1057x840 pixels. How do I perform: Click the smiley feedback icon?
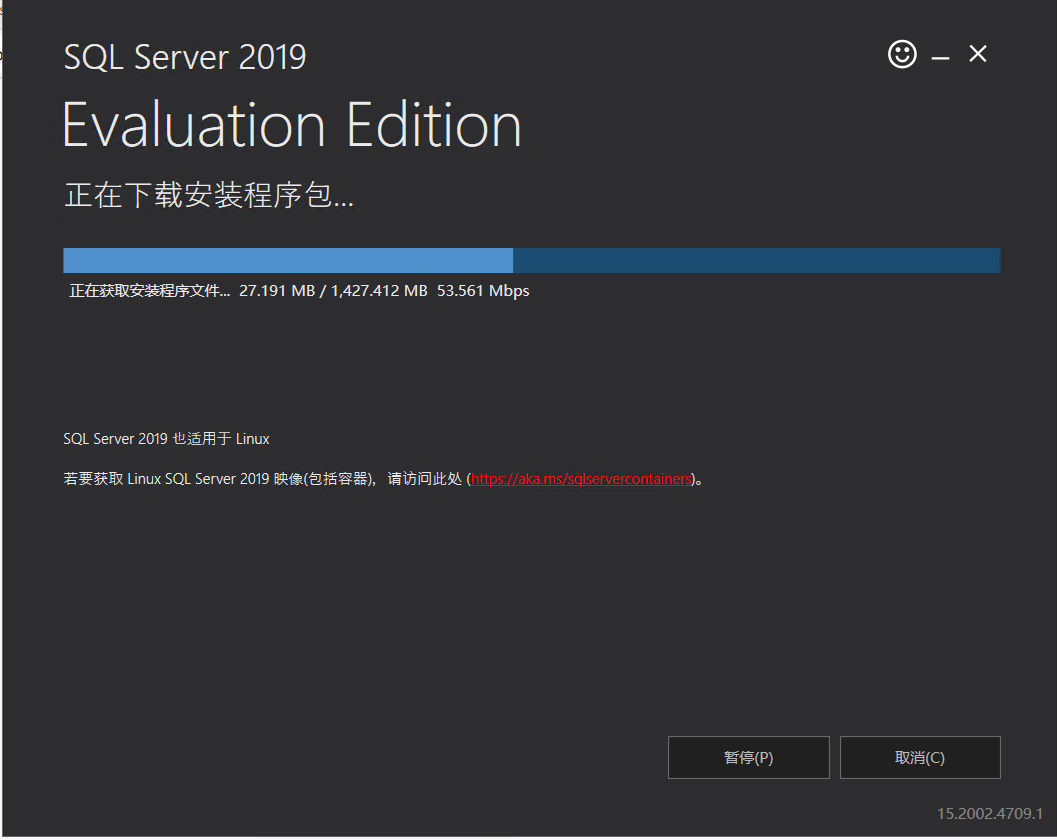902,54
